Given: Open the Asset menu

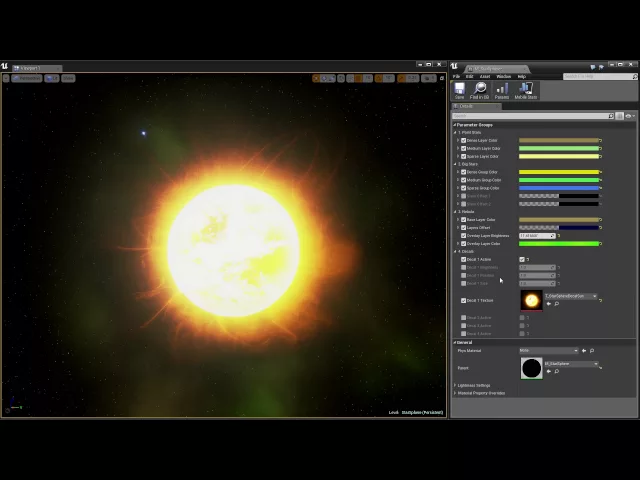Looking at the screenshot, I should pos(485,76).
